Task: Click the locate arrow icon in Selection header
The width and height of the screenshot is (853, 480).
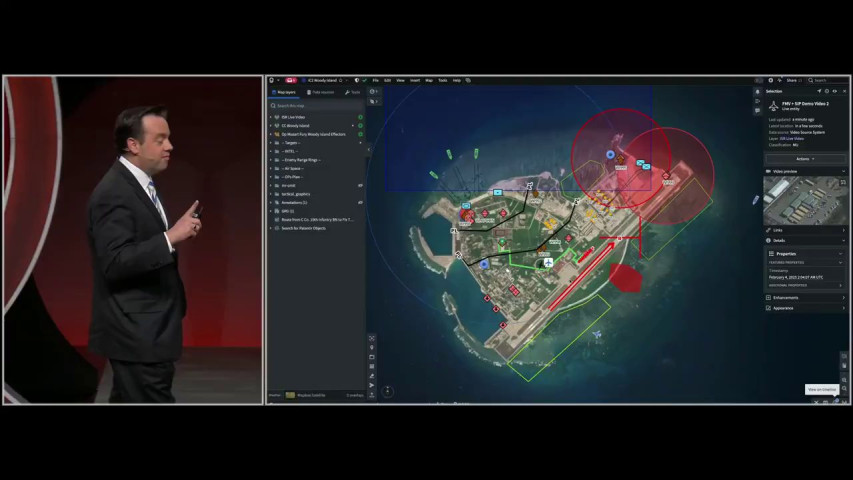Action: point(819,91)
